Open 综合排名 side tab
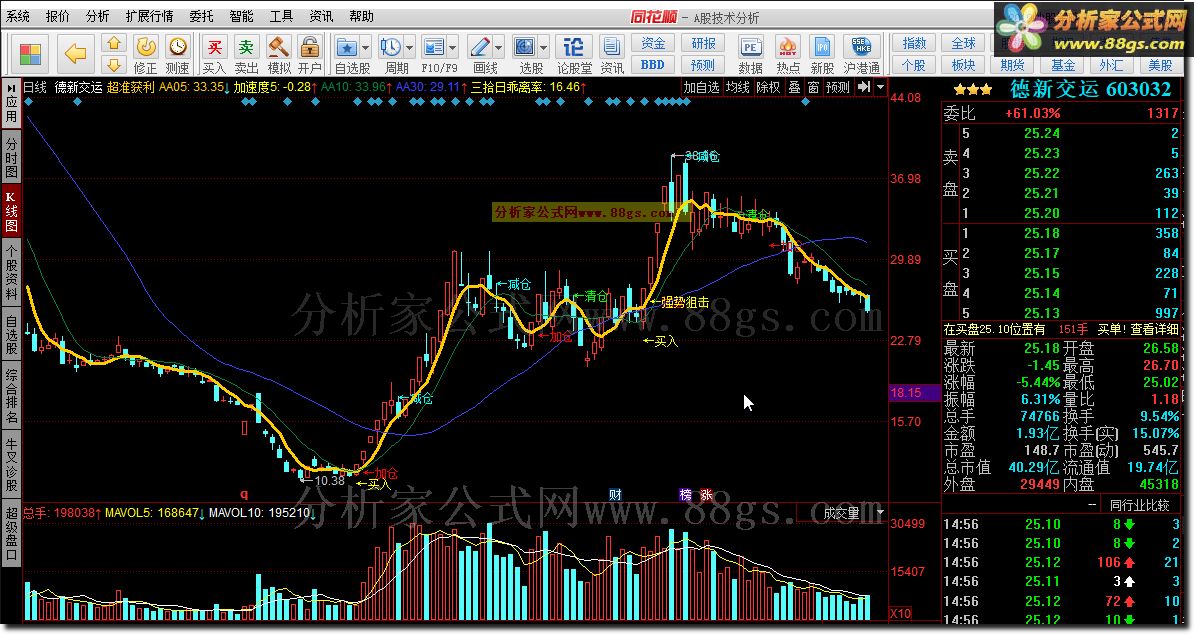The width and height of the screenshot is (1196, 635). pos(11,396)
